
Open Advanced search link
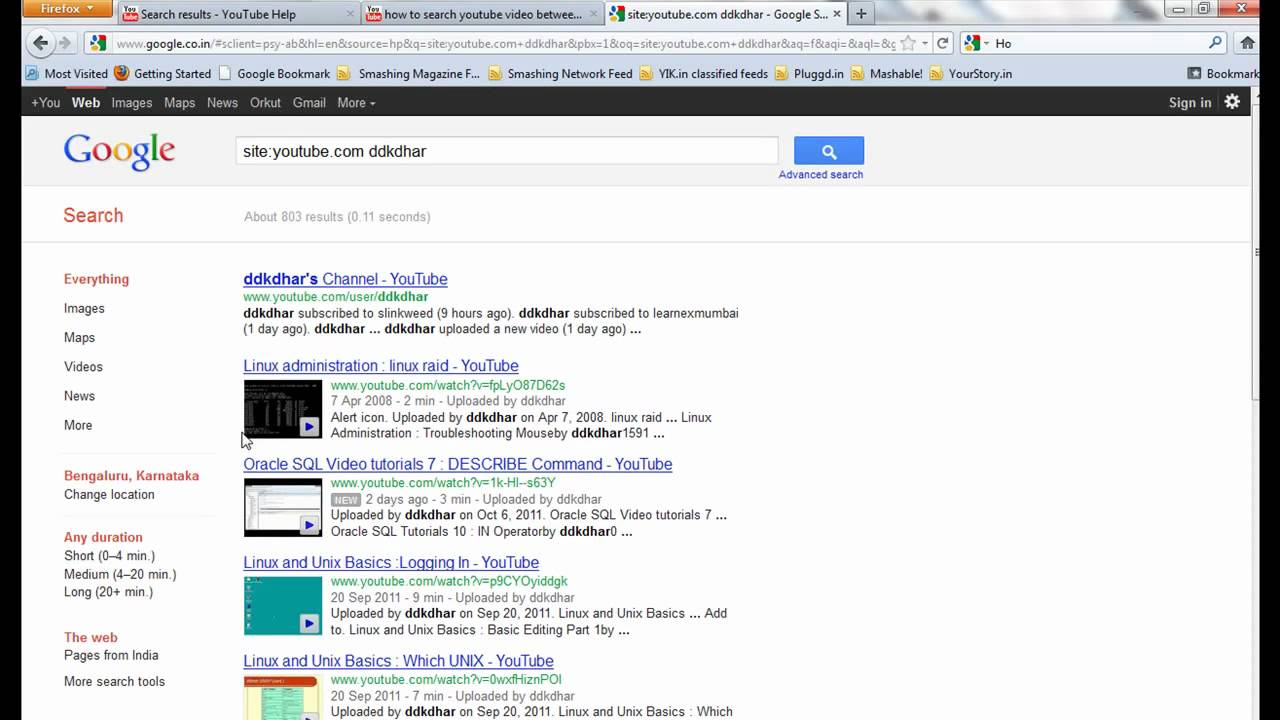pos(821,175)
